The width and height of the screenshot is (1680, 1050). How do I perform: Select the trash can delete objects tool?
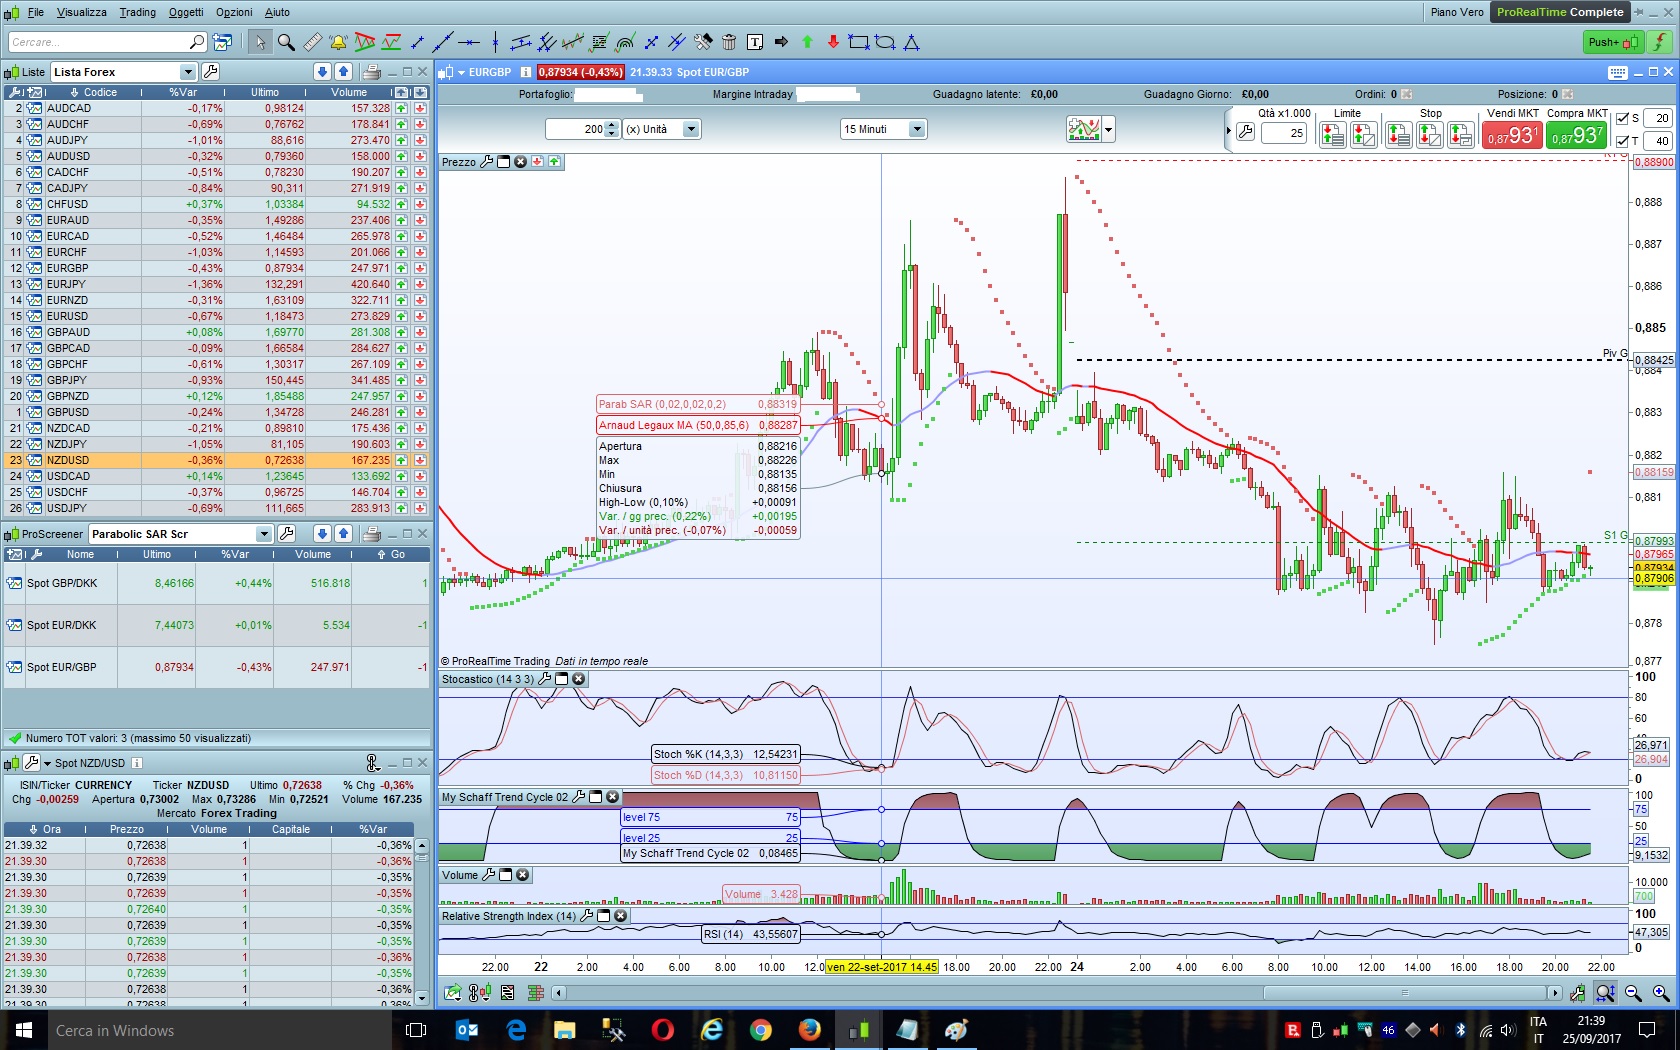click(x=729, y=42)
